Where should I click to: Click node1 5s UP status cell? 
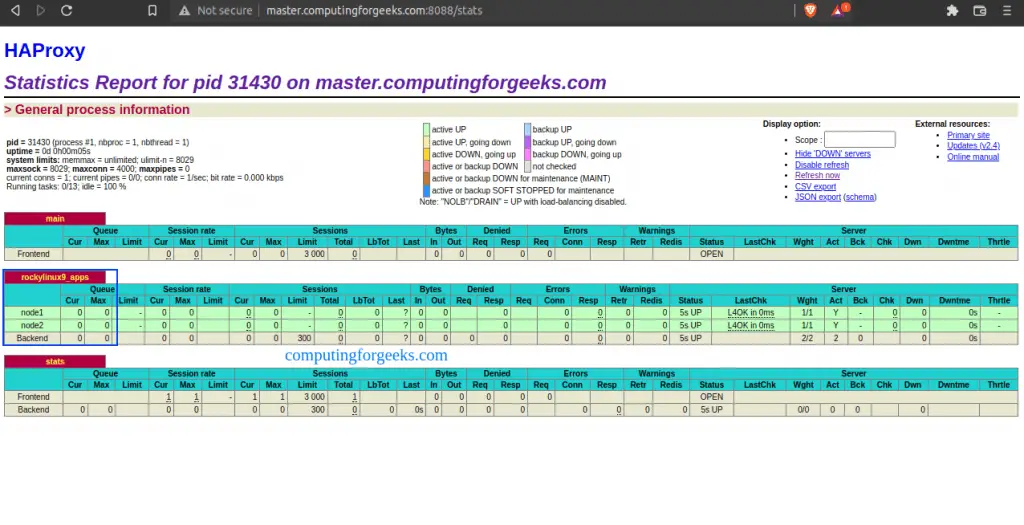[690, 313]
